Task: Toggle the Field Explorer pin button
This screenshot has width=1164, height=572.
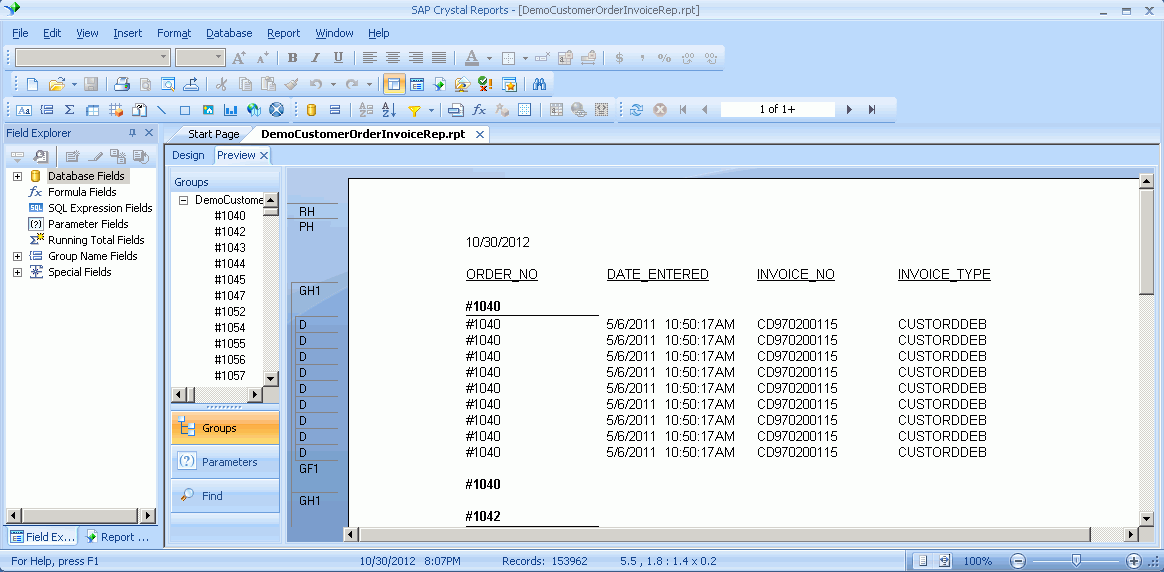Action: pos(132,133)
